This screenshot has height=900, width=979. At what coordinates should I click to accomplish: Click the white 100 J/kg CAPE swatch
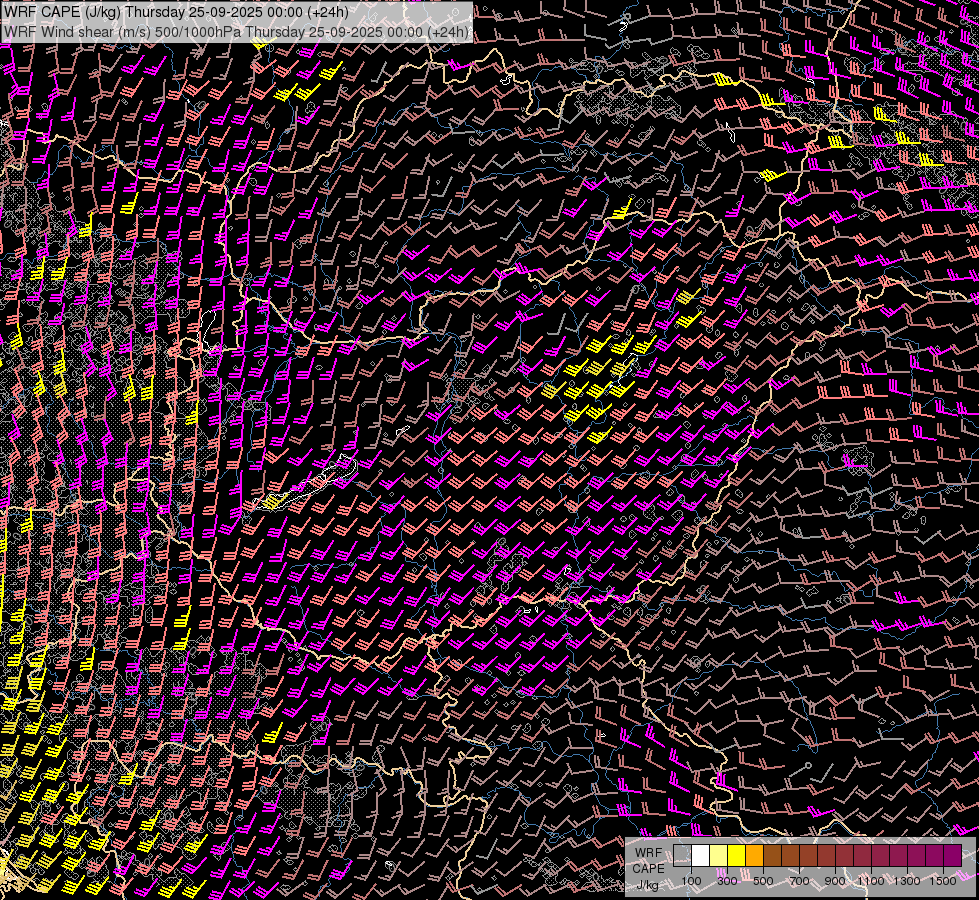pyautogui.click(x=700, y=856)
